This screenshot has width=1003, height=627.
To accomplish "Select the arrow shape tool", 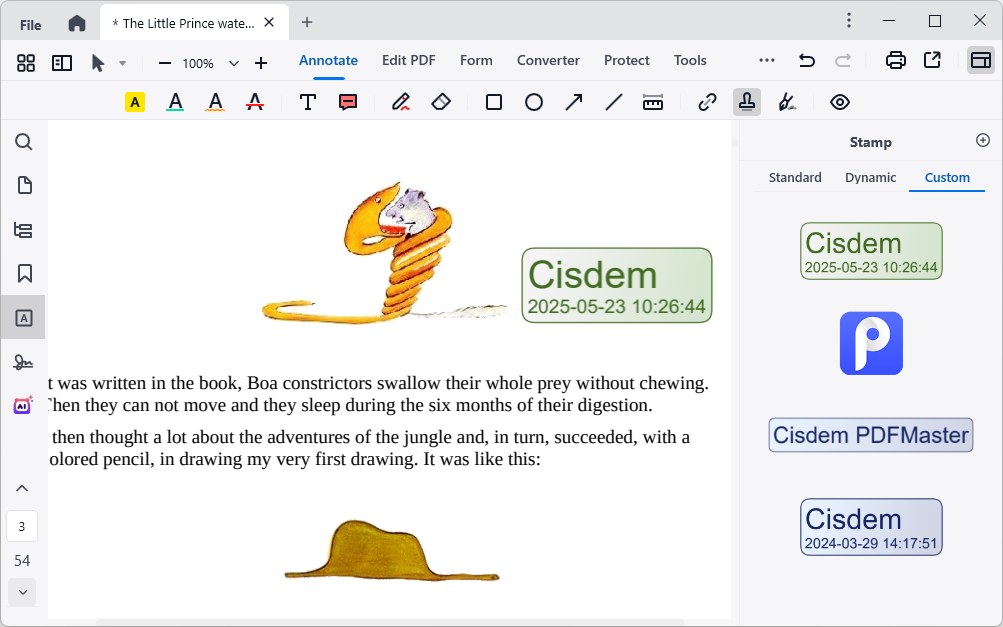I will 573,101.
